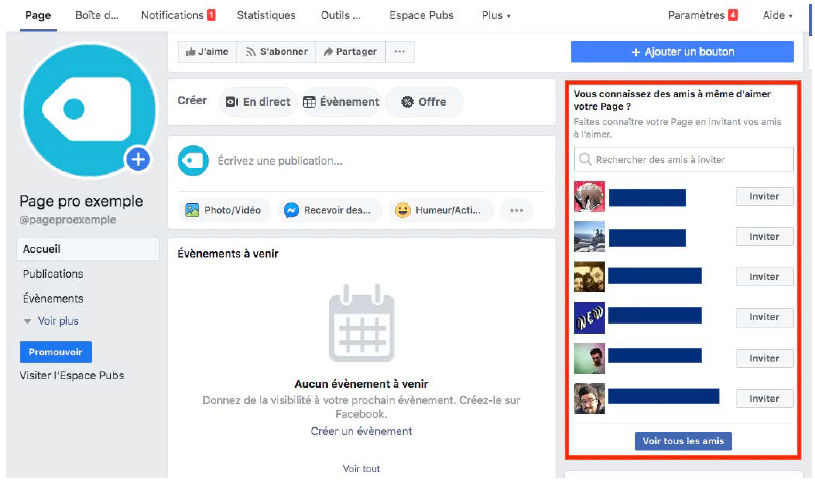Open the Espace Pubs tab
Screen dimensions: 815x482
point(422,16)
